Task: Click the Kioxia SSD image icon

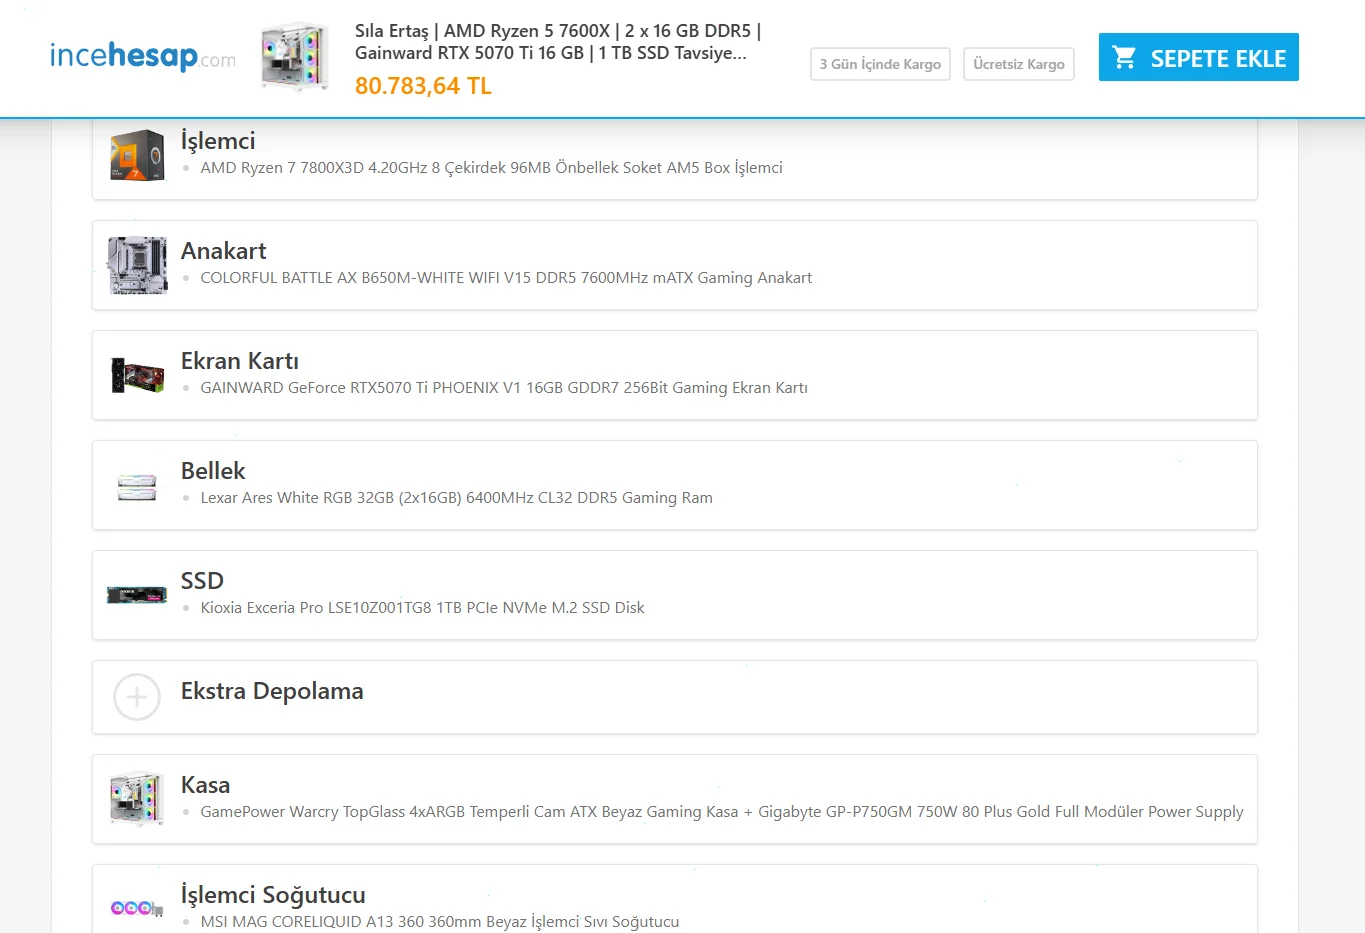Action: (x=137, y=595)
